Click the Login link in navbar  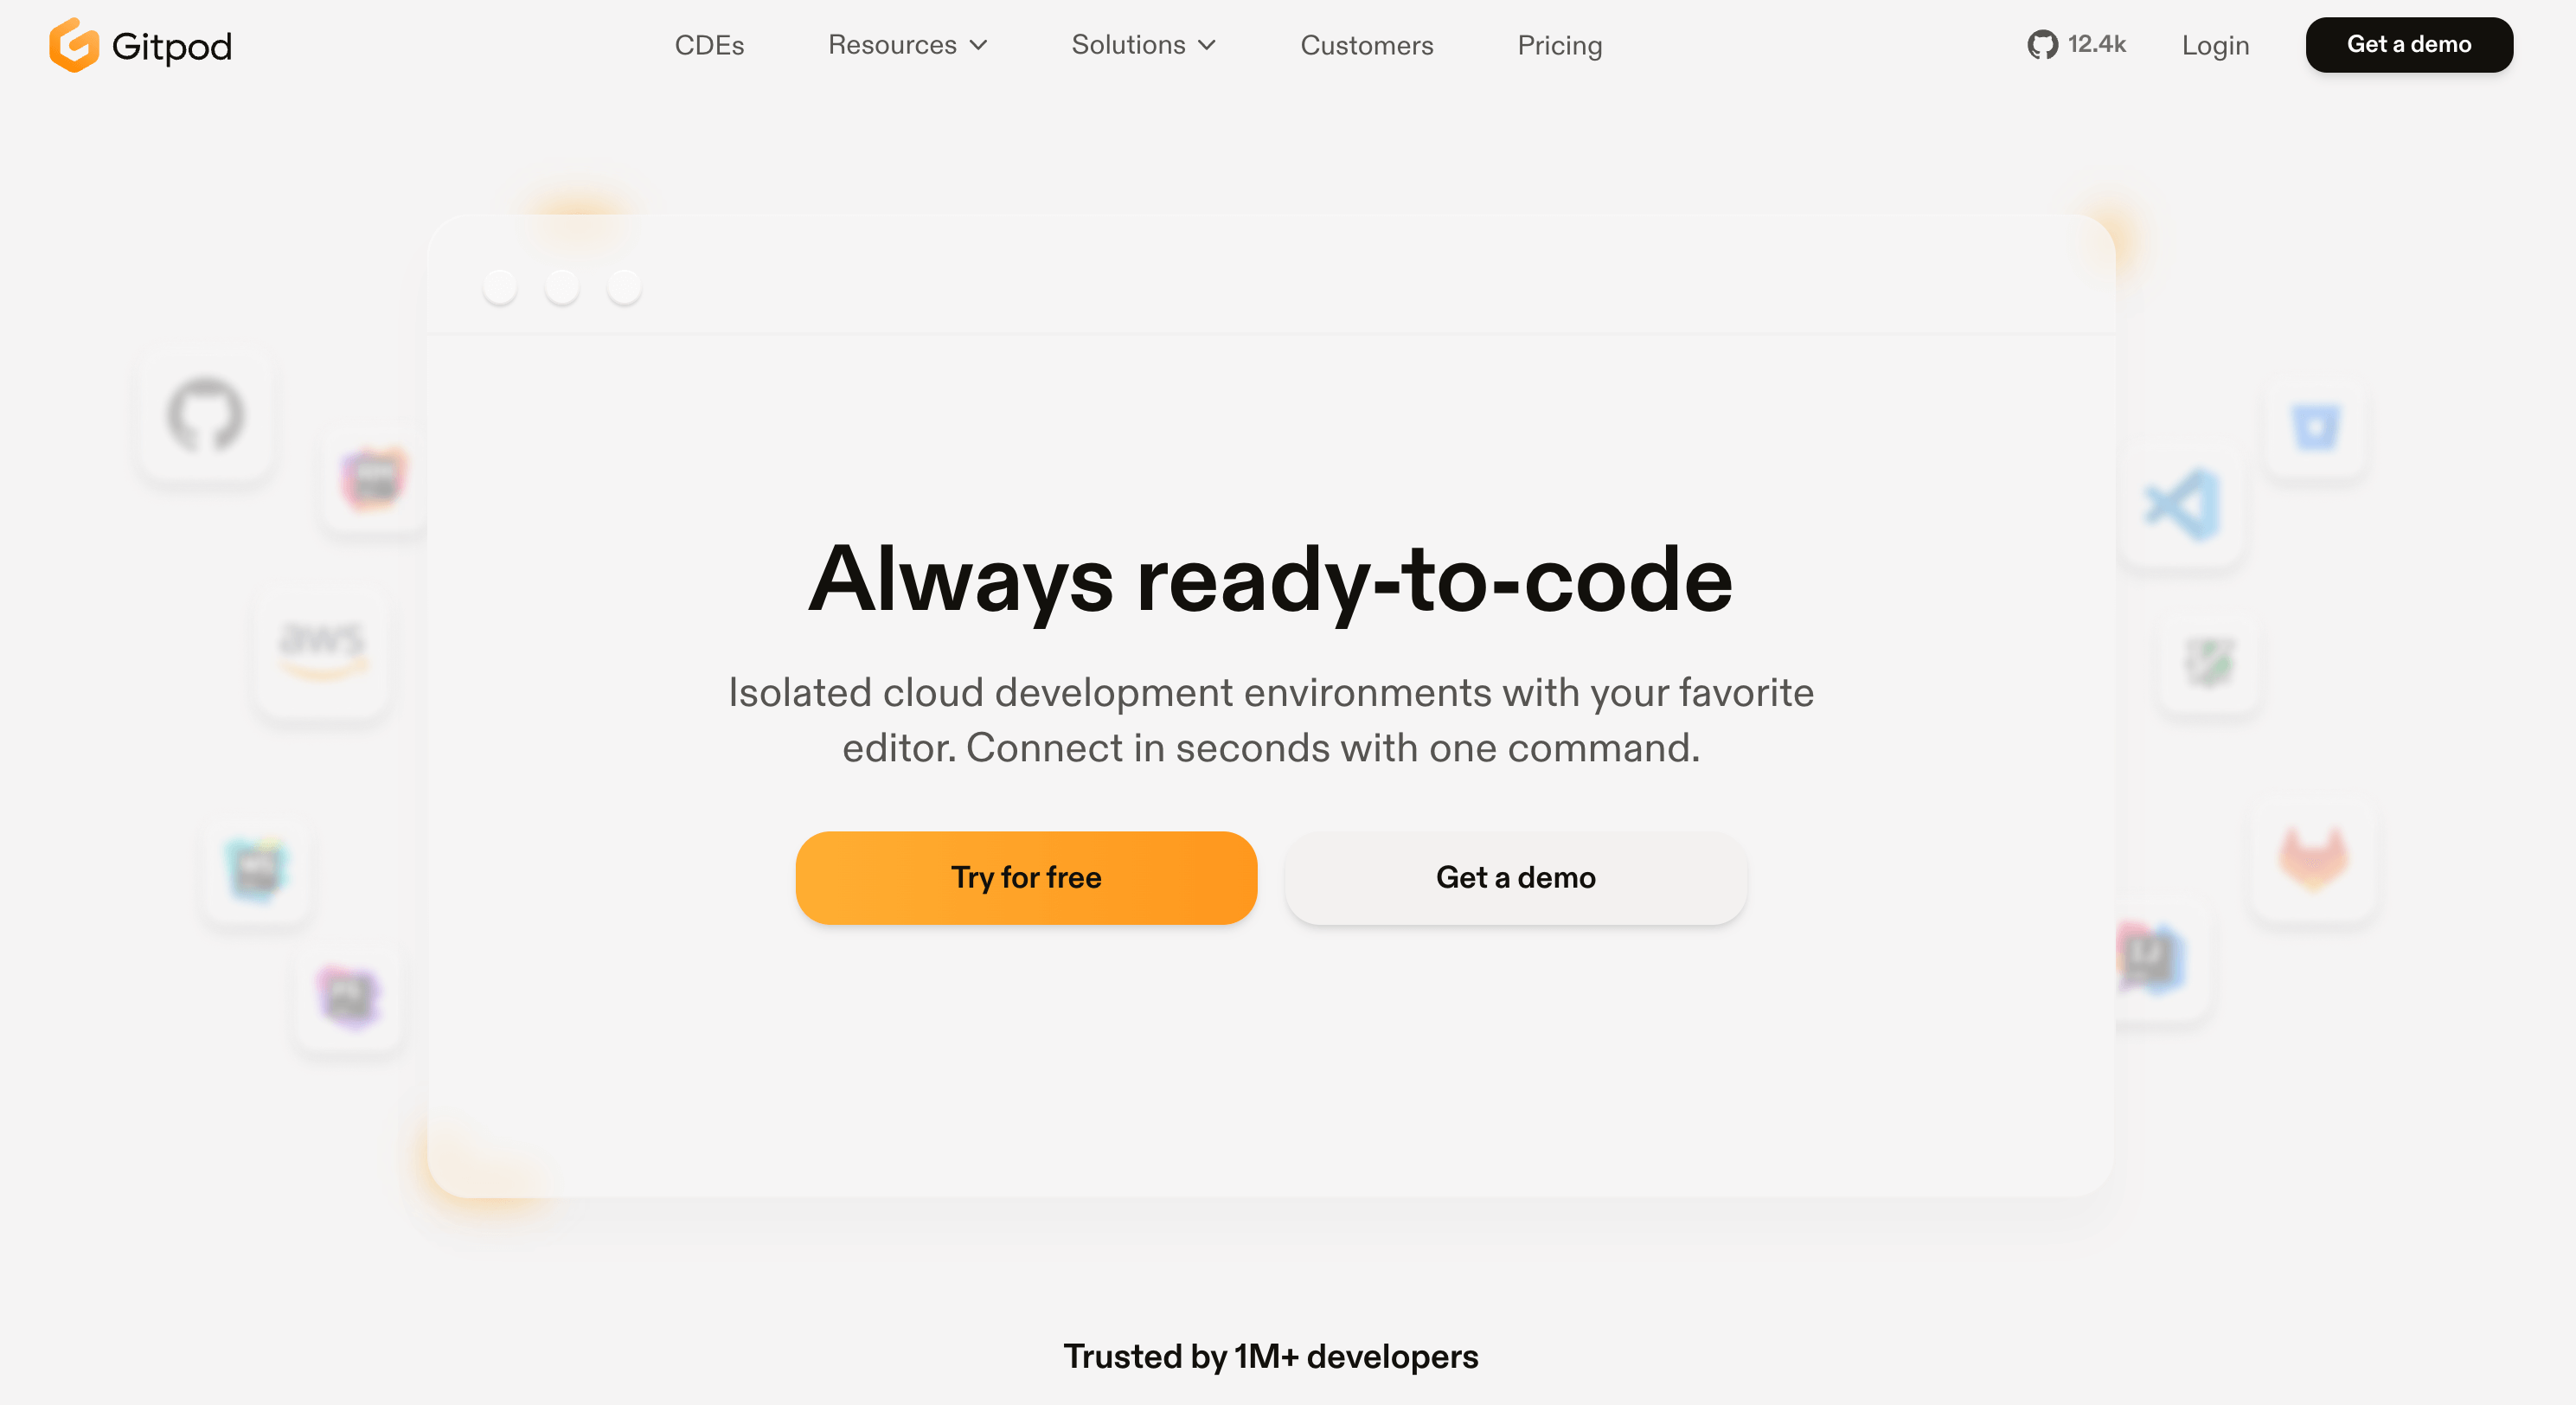[x=2214, y=45]
